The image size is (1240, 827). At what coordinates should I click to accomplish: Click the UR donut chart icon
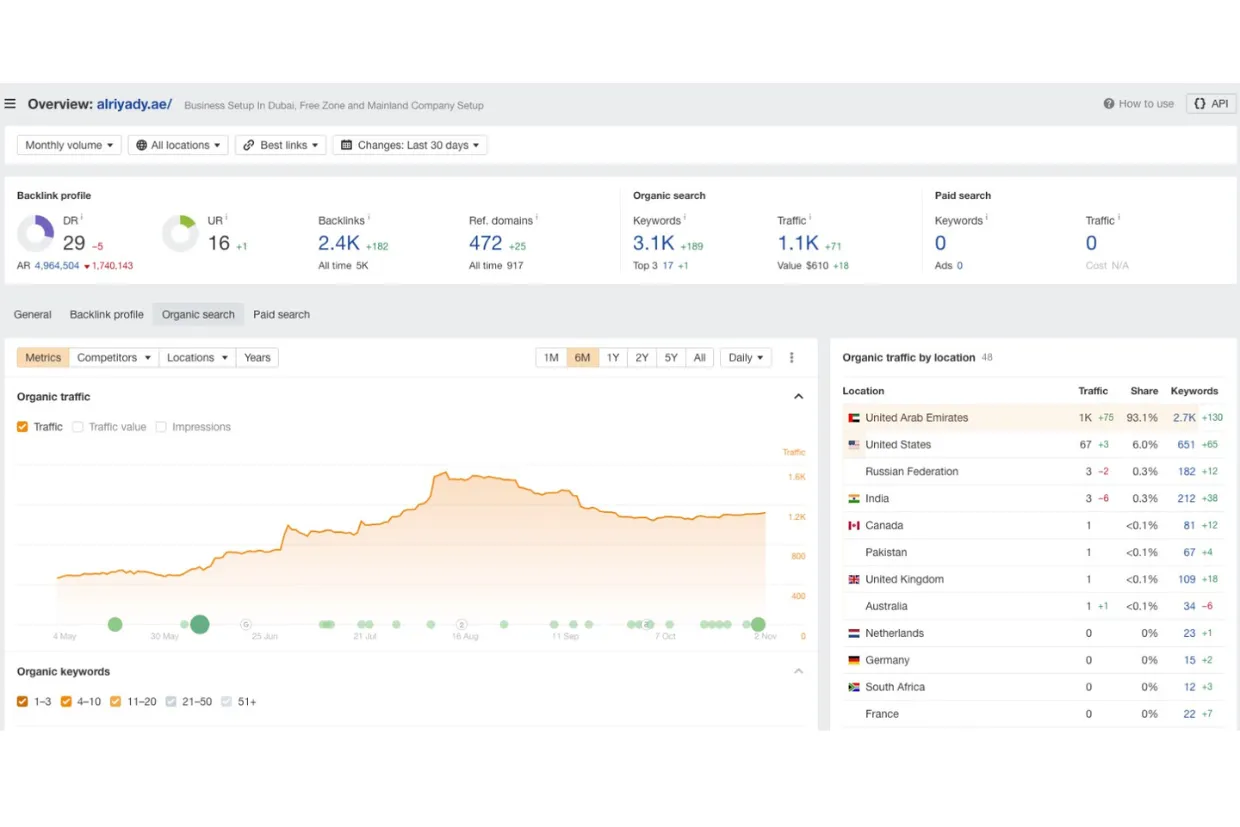pos(180,233)
